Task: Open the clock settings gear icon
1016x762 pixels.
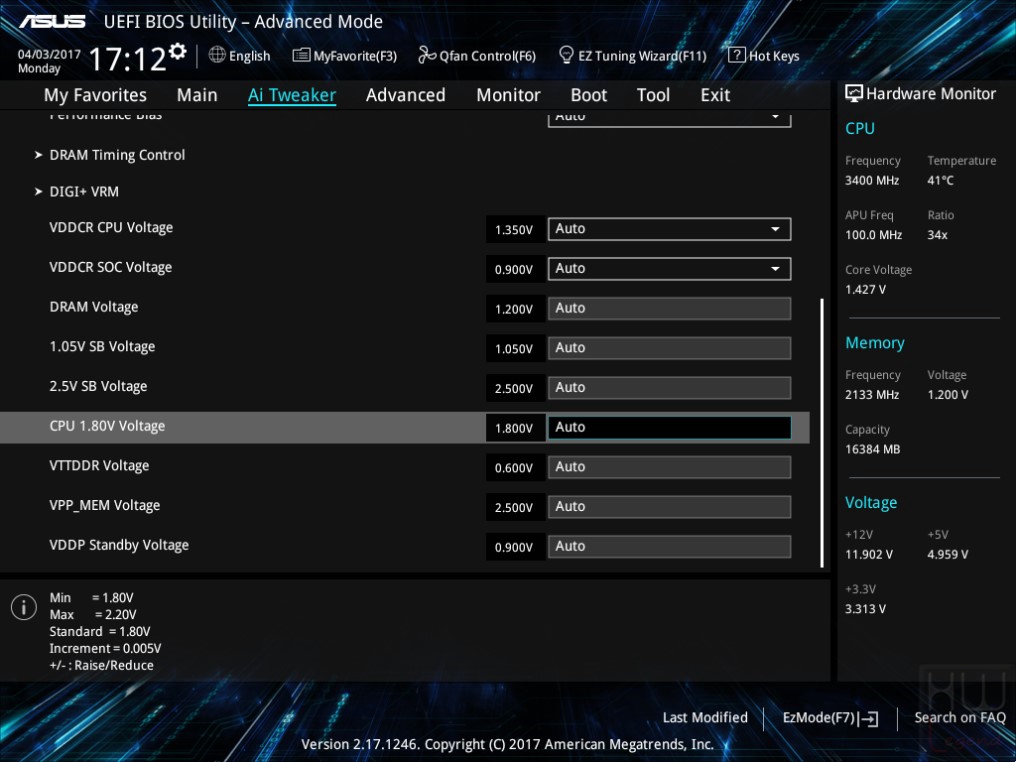Action: click(x=178, y=51)
